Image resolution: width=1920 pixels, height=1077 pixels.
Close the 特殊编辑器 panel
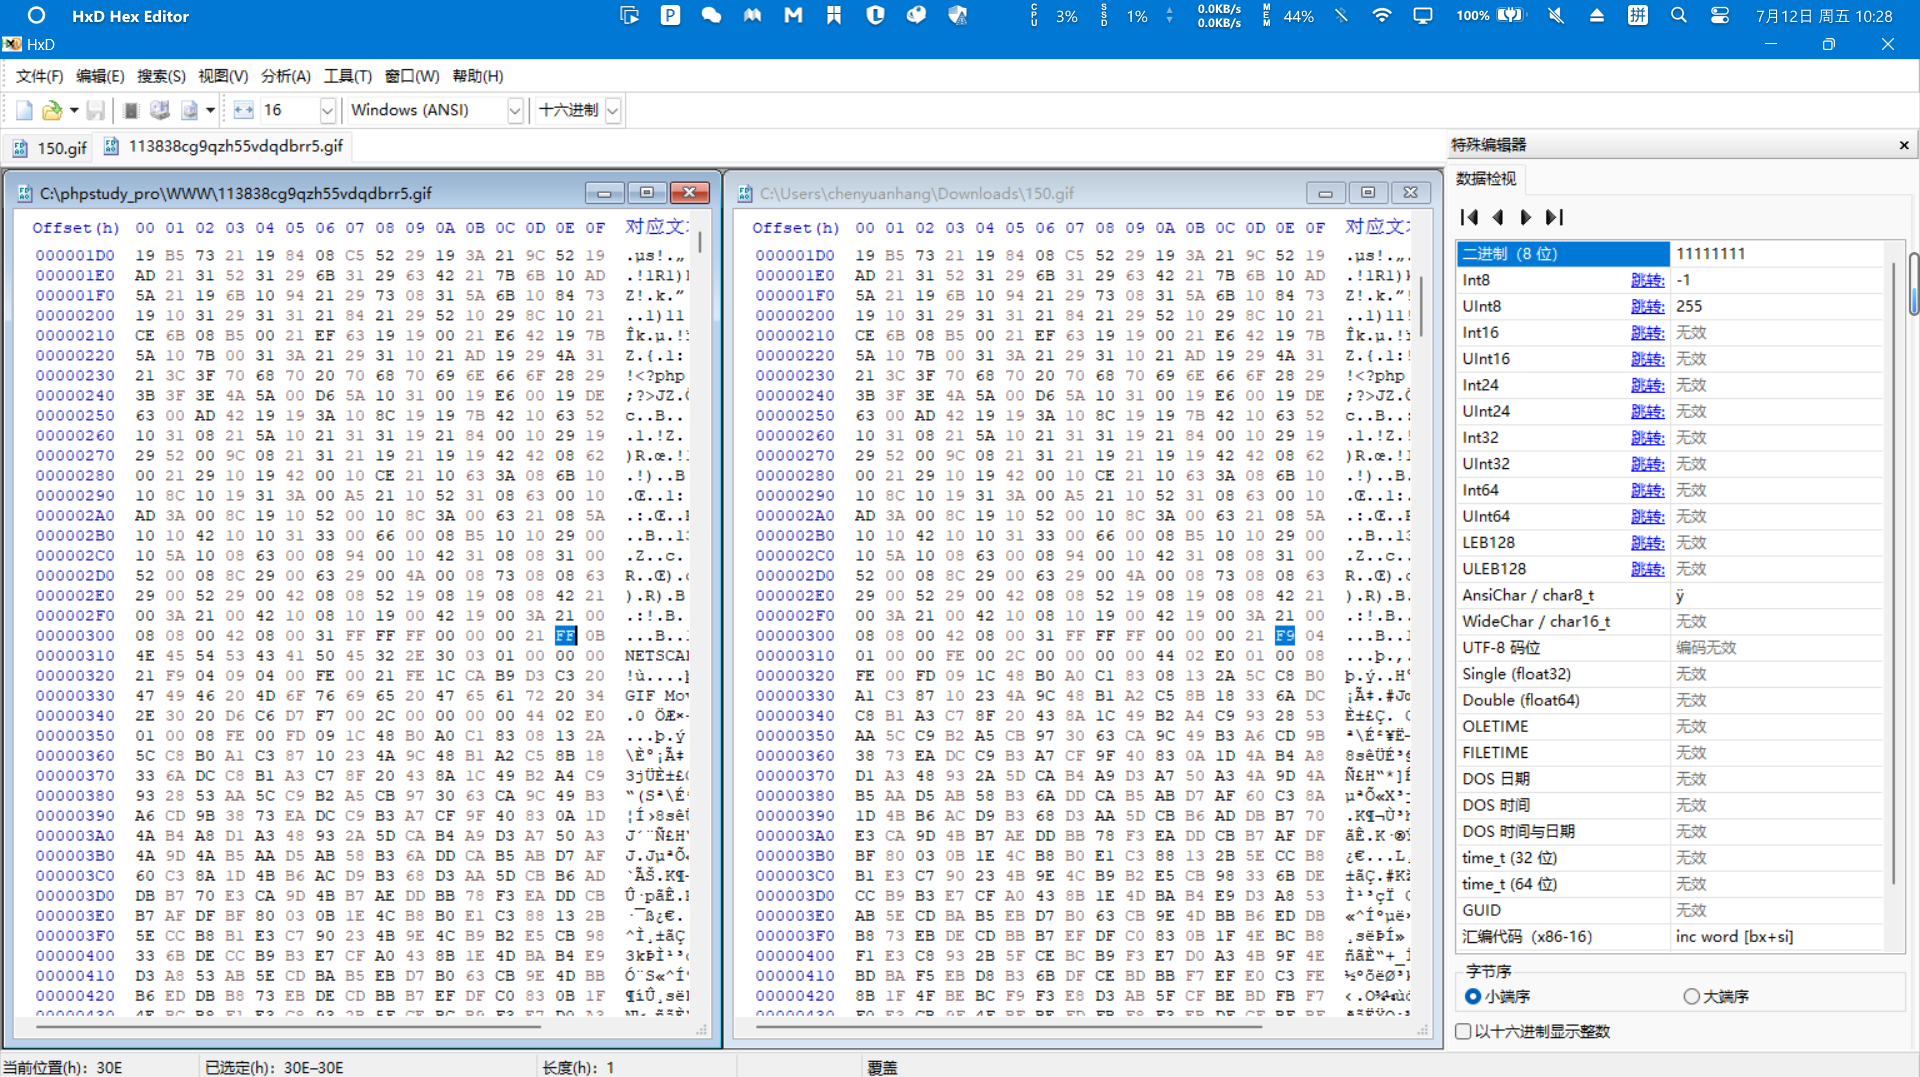(1904, 145)
